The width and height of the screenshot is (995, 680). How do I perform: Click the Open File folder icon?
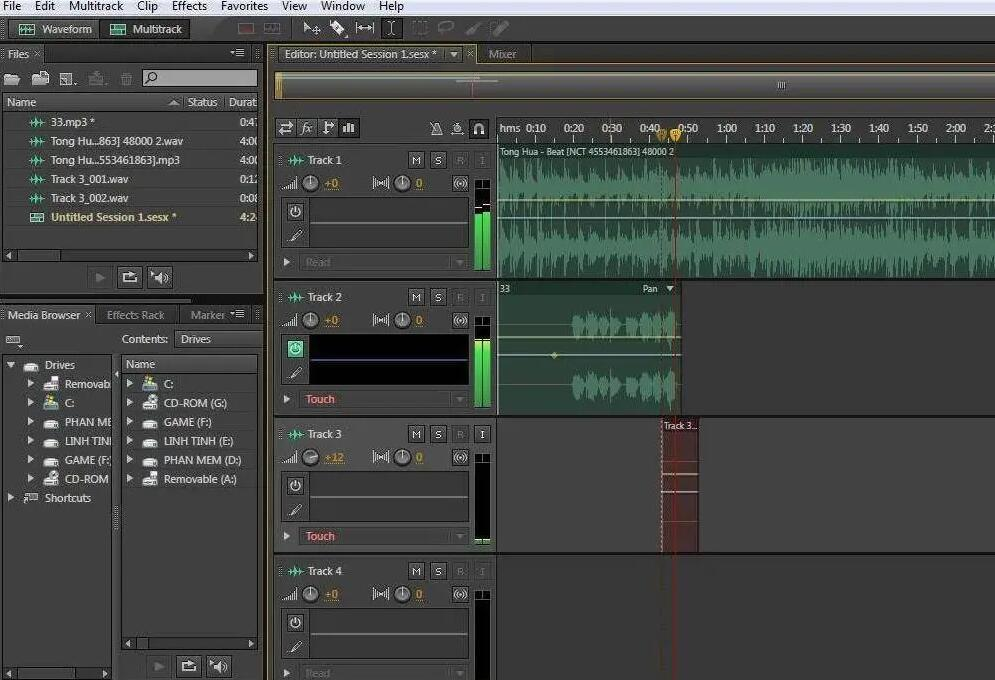pos(13,78)
